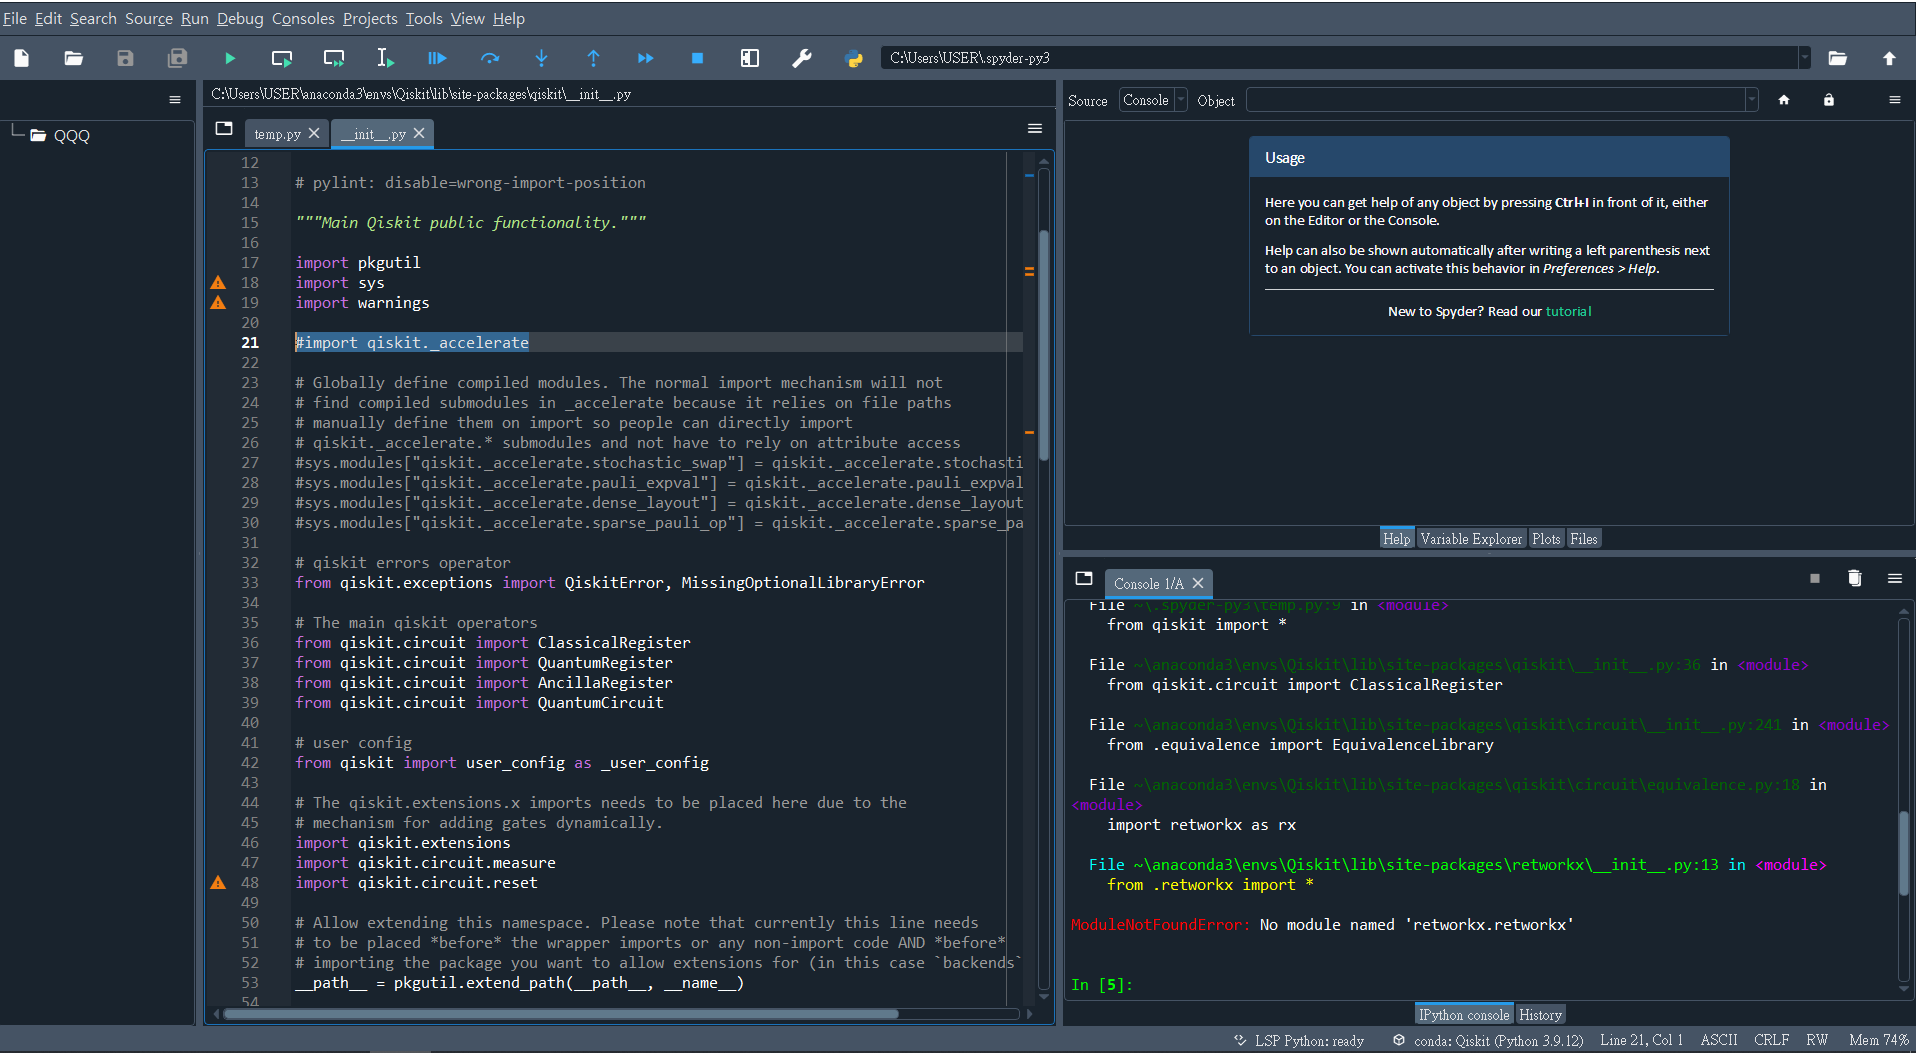This screenshot has width=1916, height=1053.
Task: Click the editor vertical scrollbar
Action: click(x=1043, y=345)
